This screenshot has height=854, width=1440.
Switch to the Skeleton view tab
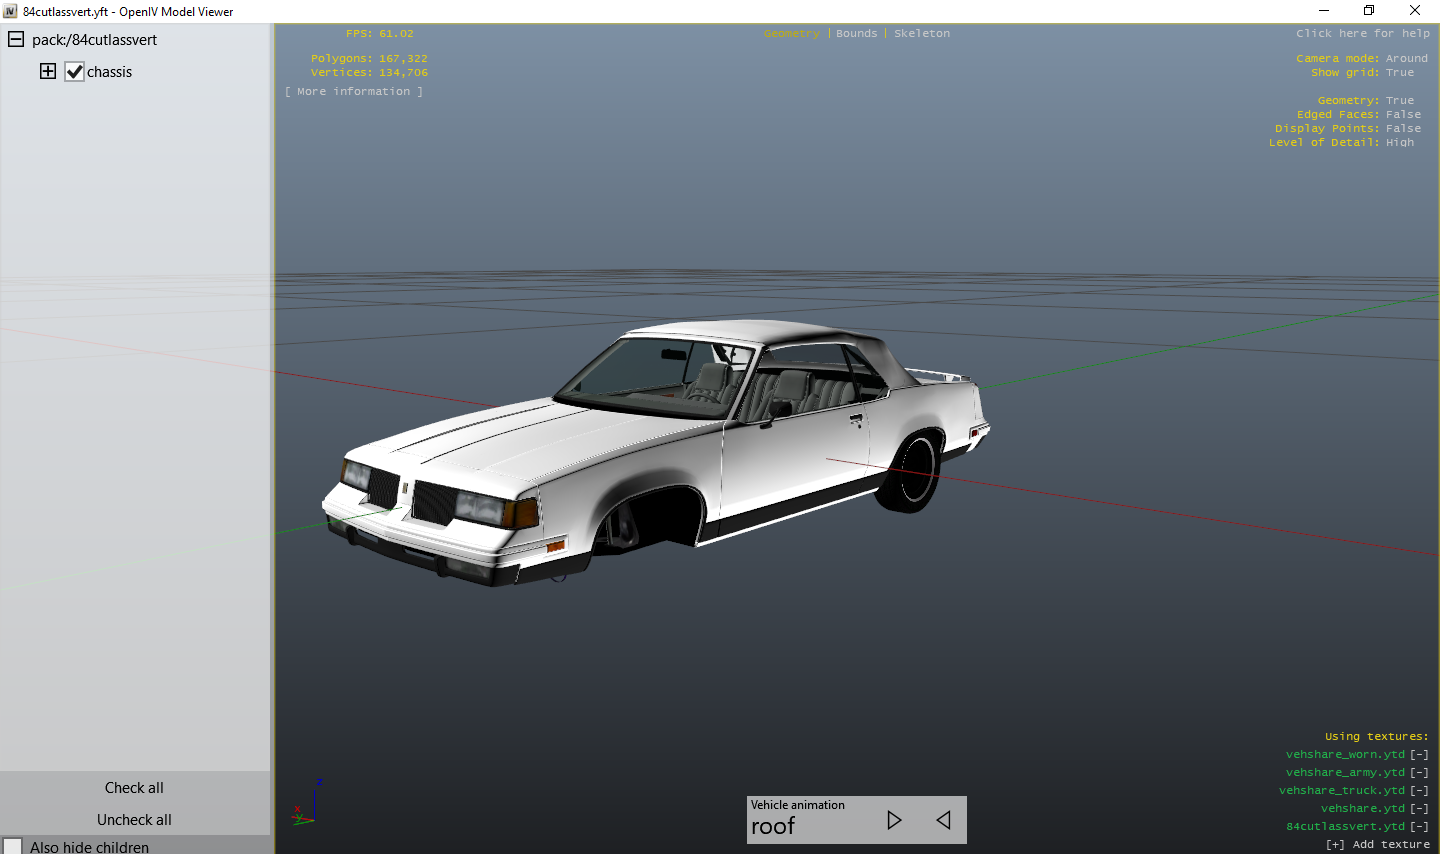click(x=922, y=34)
